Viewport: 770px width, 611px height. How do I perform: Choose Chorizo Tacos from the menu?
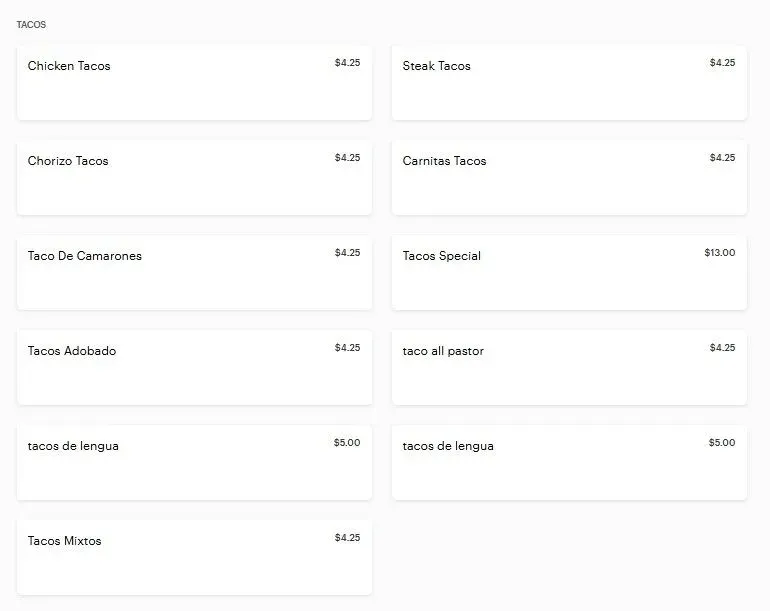194,178
